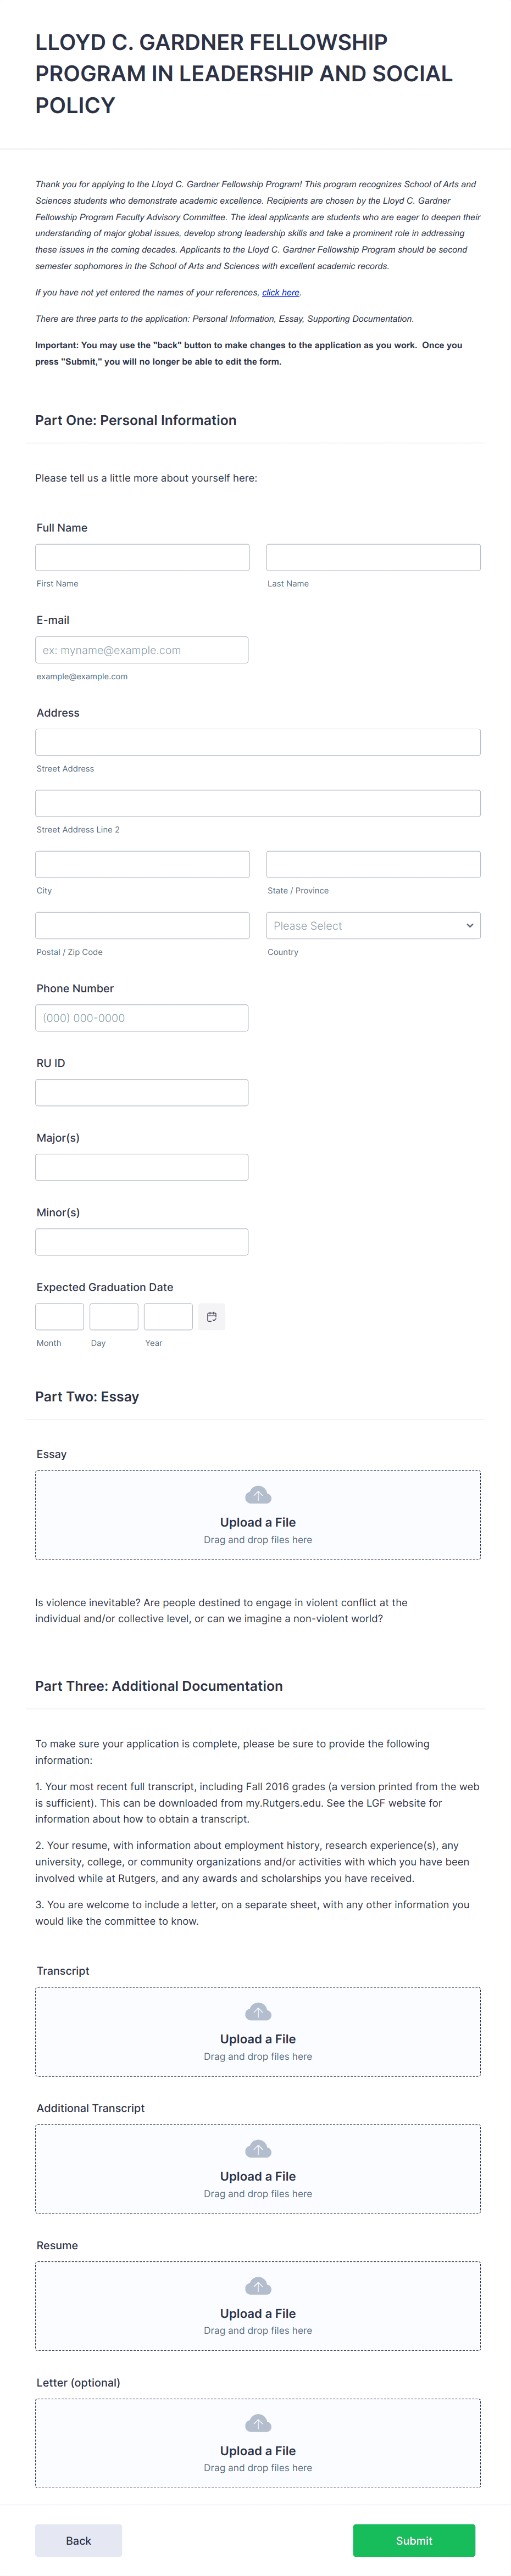Click inside the First Name field
The image size is (511, 2576).
pyautogui.click(x=141, y=557)
